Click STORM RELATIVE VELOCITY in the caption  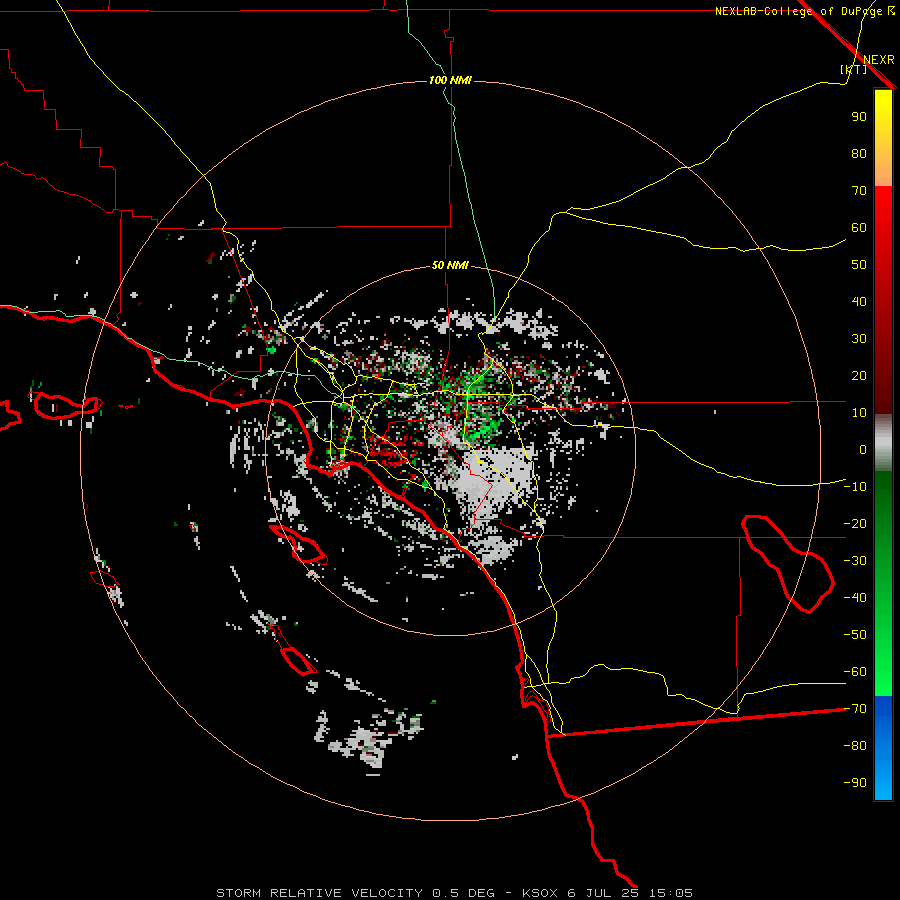coord(320,893)
